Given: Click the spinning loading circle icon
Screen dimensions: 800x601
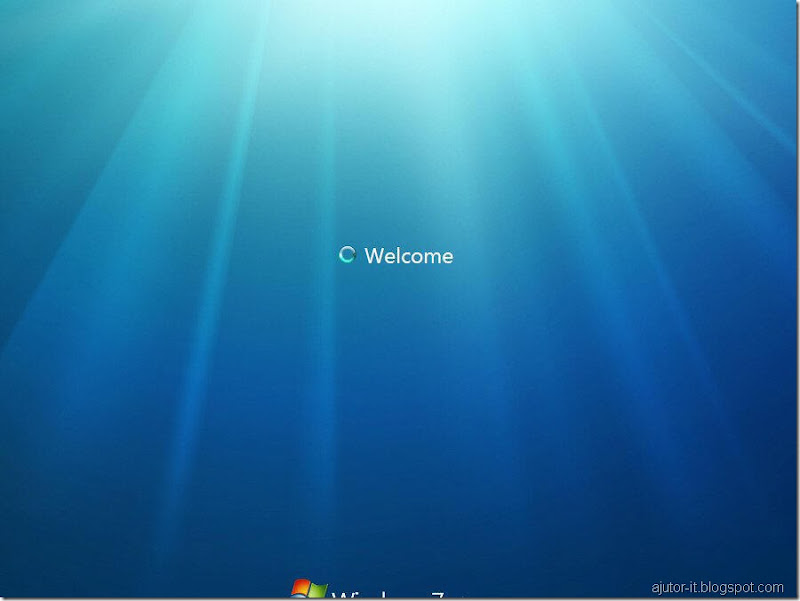Looking at the screenshot, I should [347, 254].
